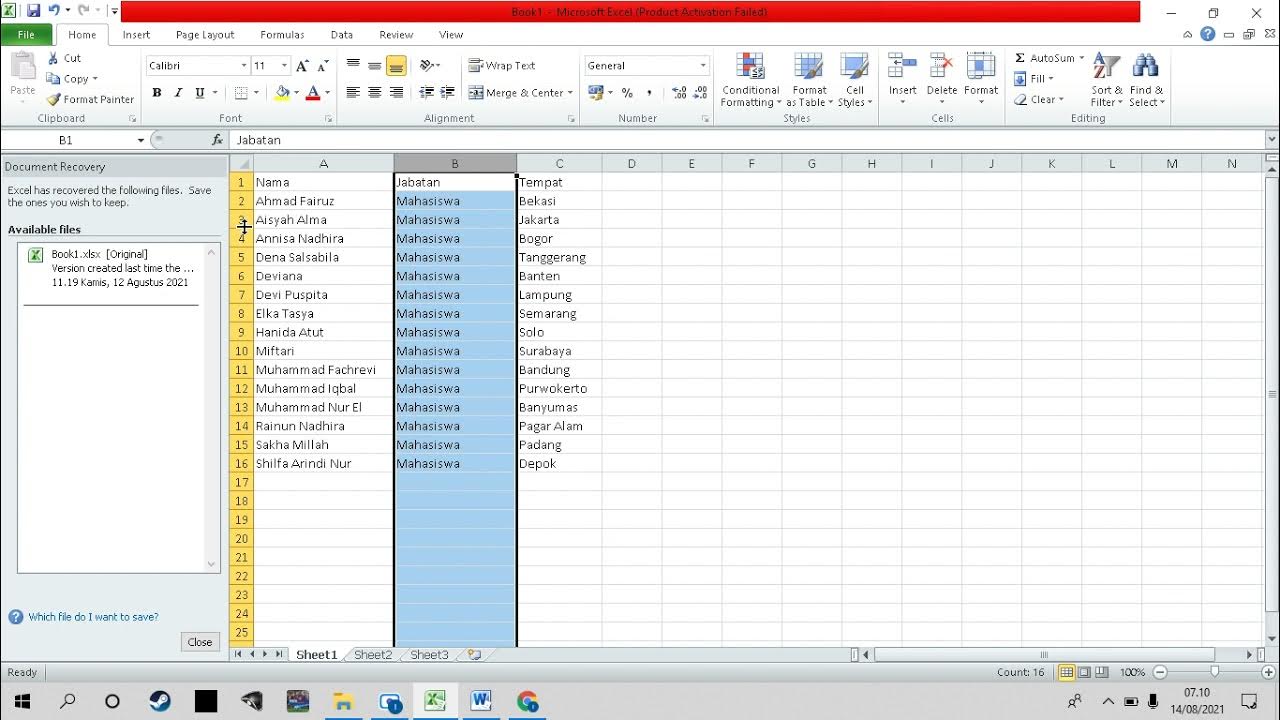Switch to Page Break Preview in status bar
This screenshot has height=720, width=1280.
click(1102, 672)
